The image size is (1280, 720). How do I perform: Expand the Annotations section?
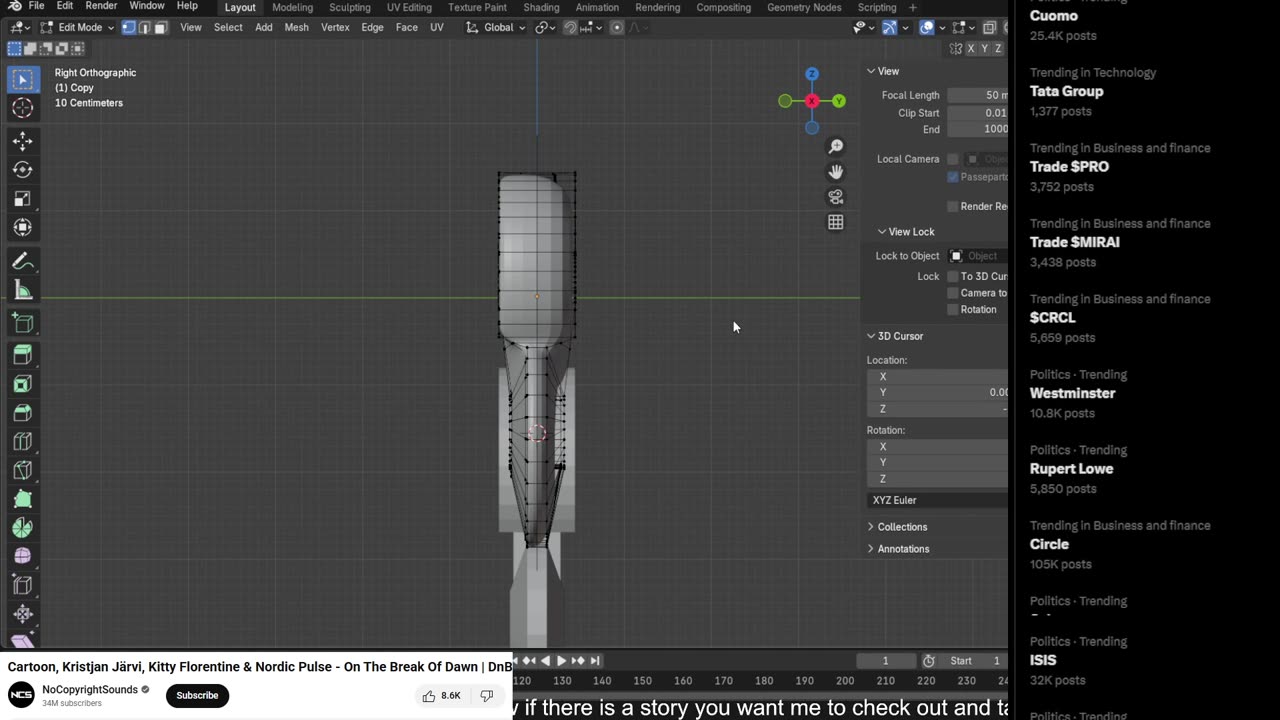(x=898, y=549)
